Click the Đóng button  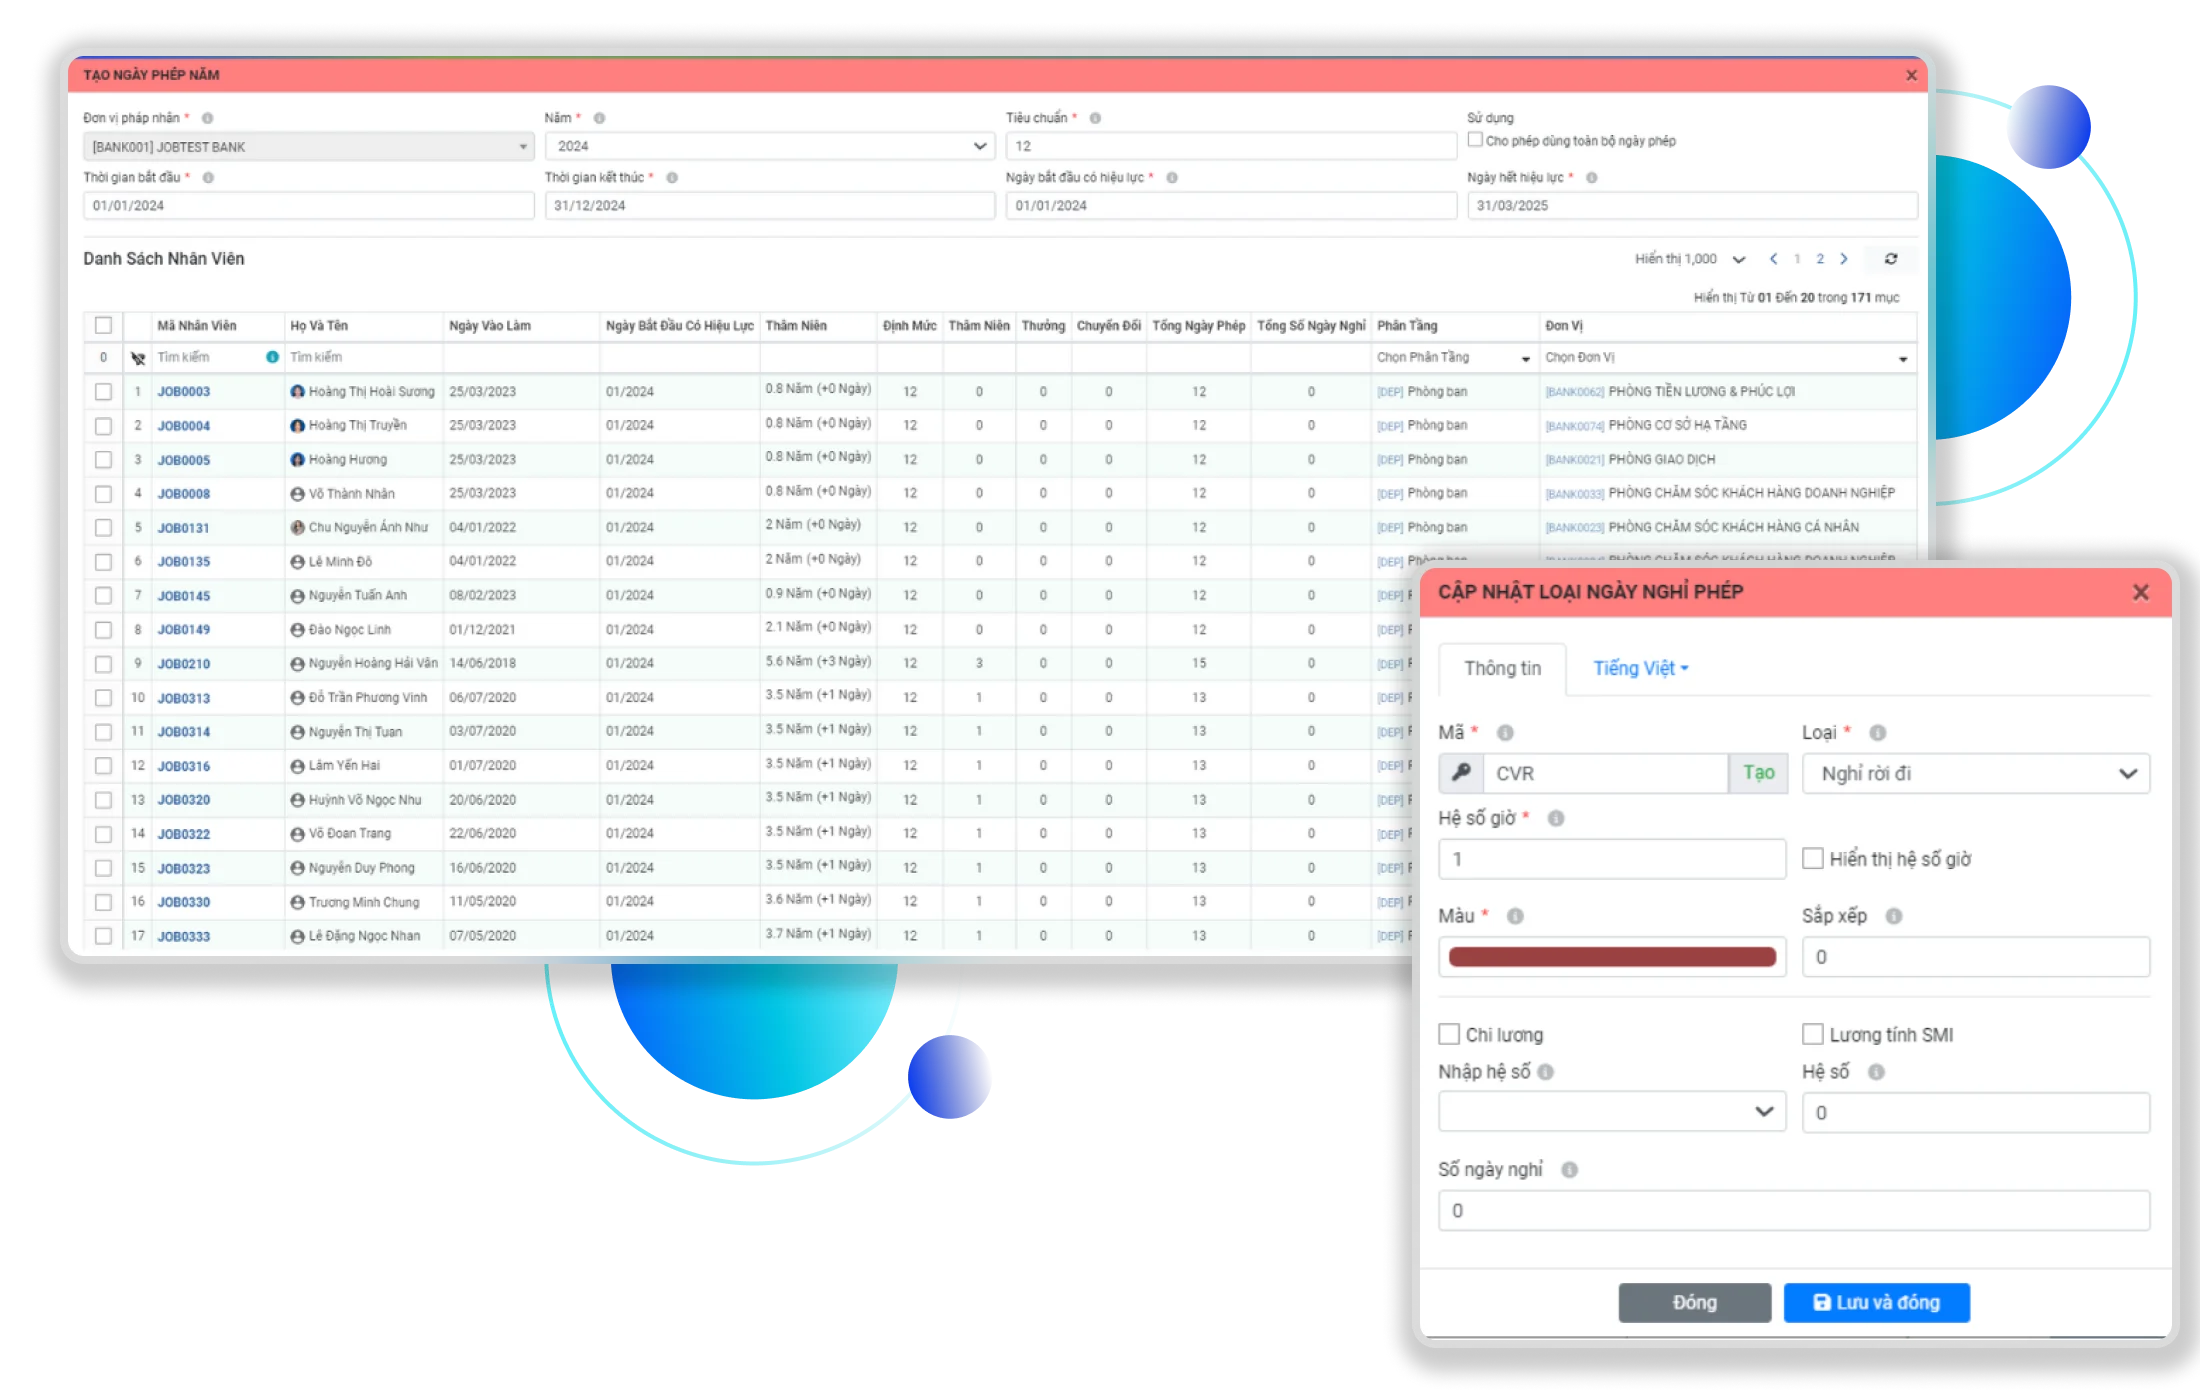pos(1694,1303)
